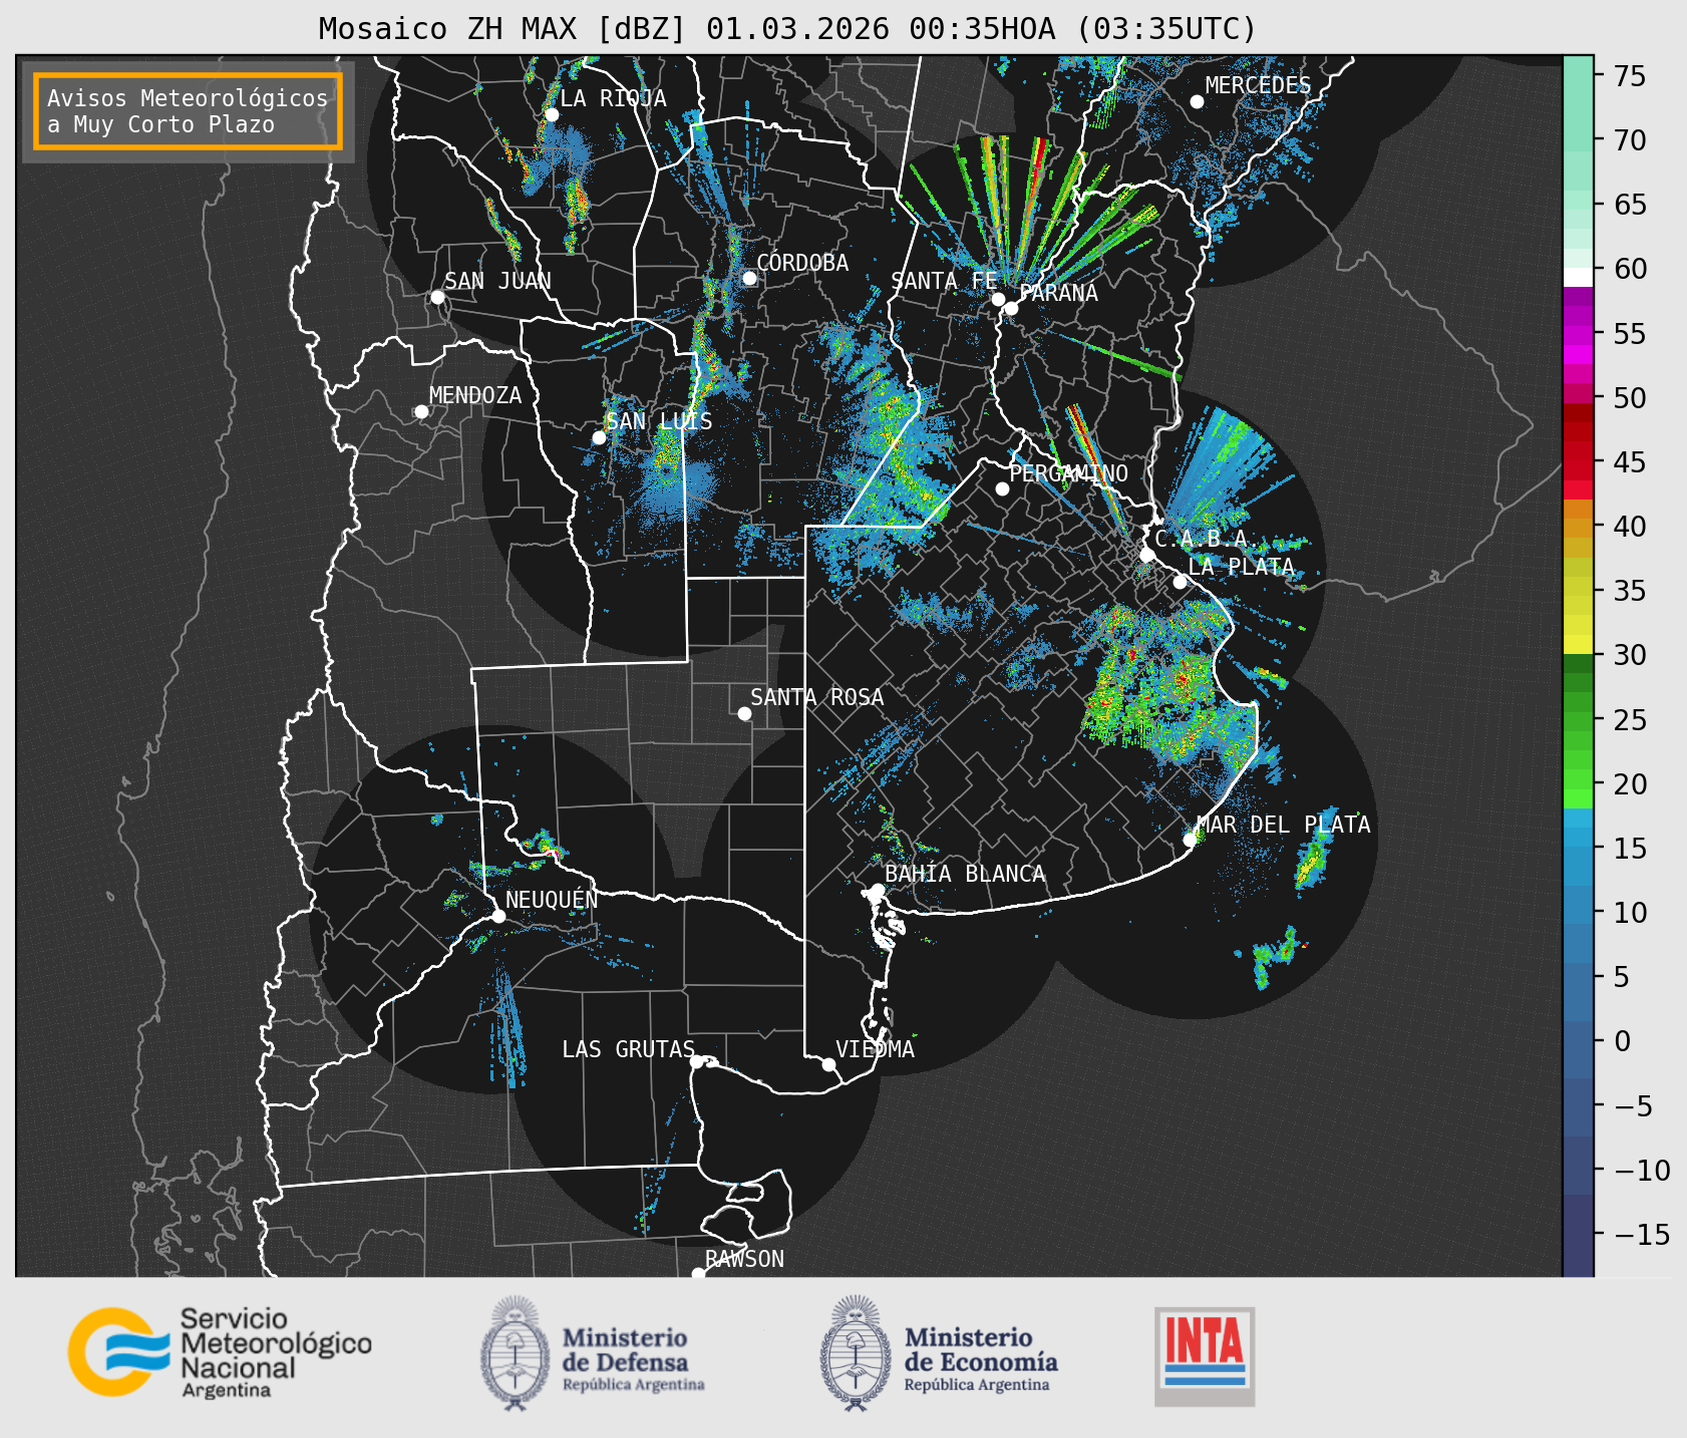Click the Pergamino city marker dot
The height and width of the screenshot is (1438, 1687).
(1002, 489)
